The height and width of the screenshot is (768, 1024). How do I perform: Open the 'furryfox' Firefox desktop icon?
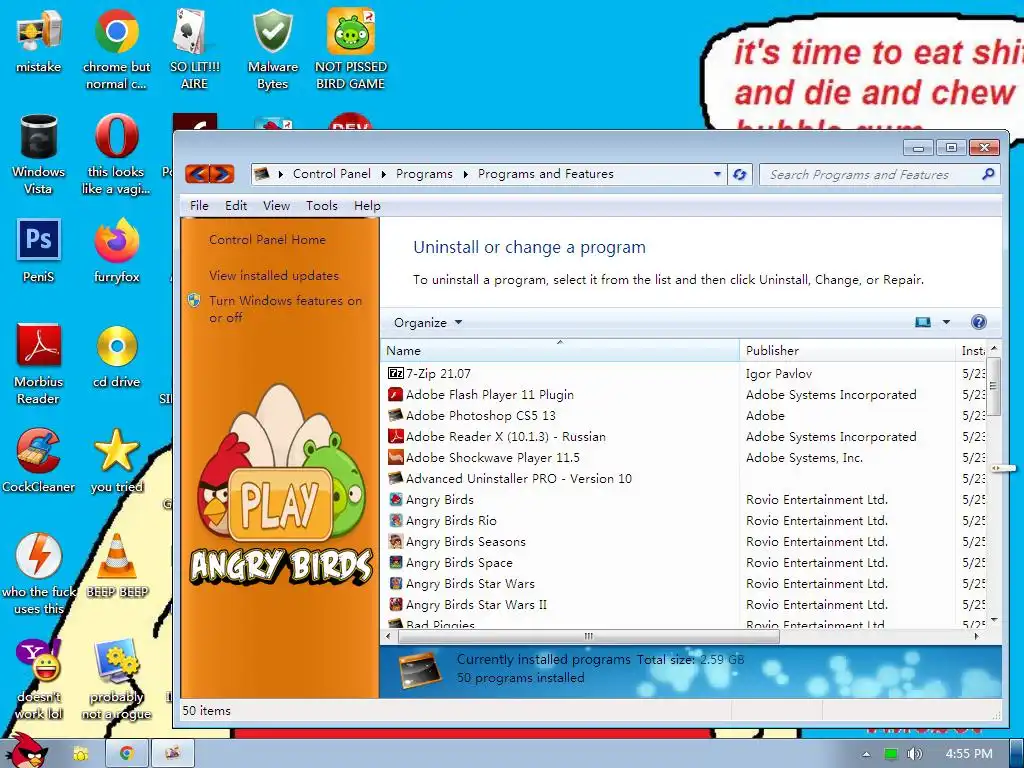pos(116,251)
